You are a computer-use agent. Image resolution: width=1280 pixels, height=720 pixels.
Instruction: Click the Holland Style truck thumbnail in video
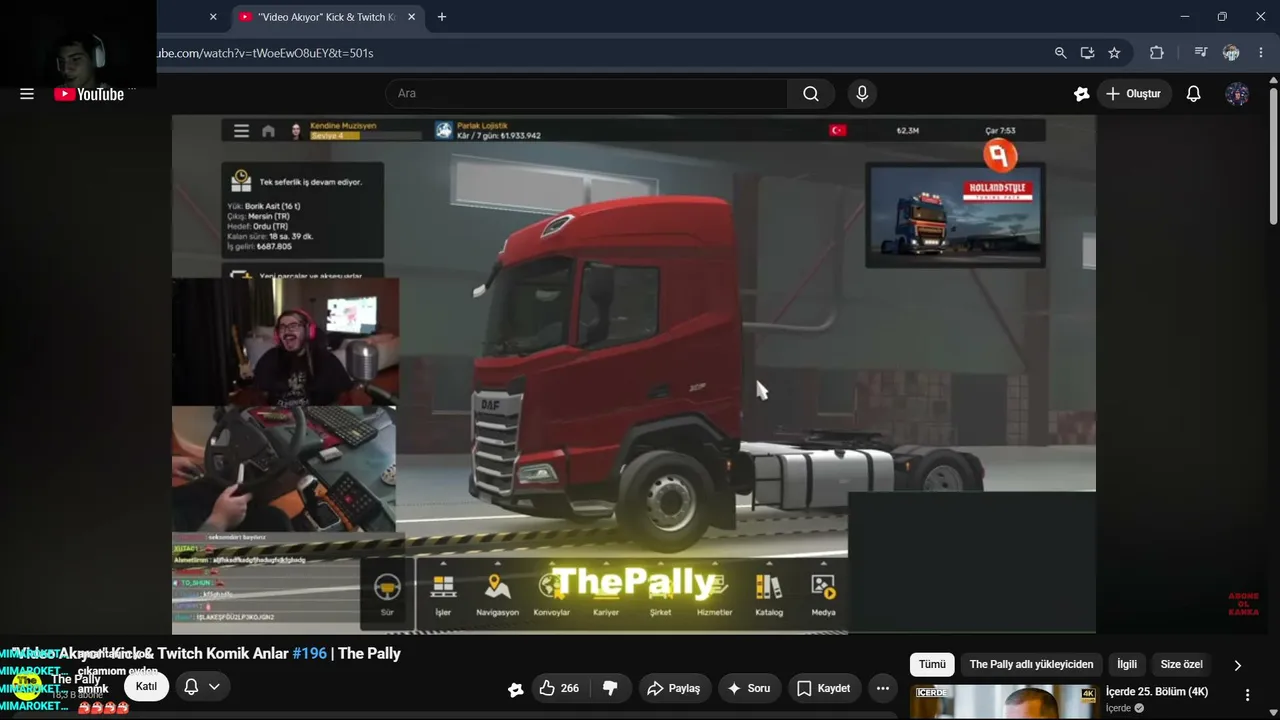[x=955, y=215]
